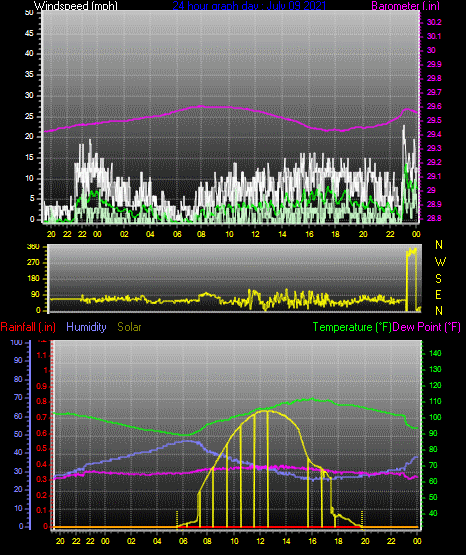
Task: Click the 06 time label under the bottom chart
Action: tap(183, 541)
